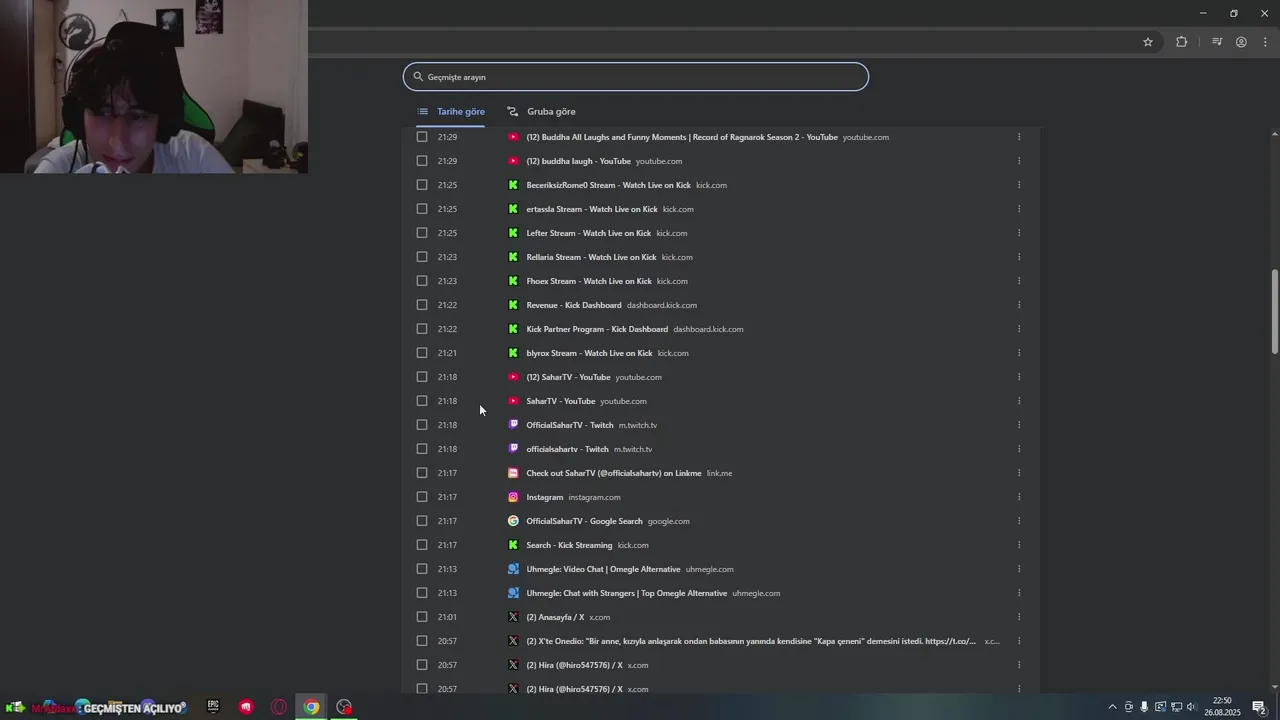Open Chrome's three-dot main menu
This screenshot has height=720, width=1280.
click(1266, 42)
